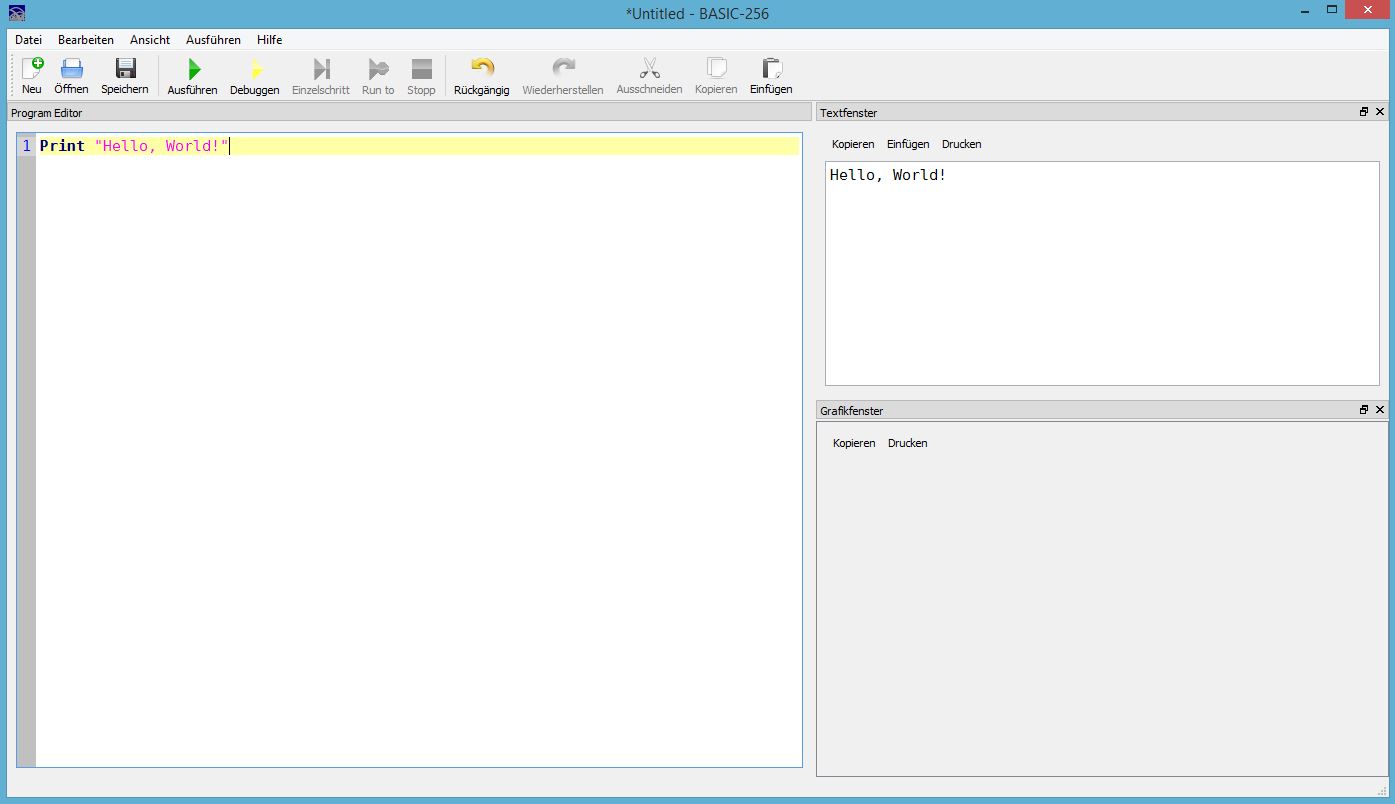Open the Ausführen menu
1395x804 pixels.
click(x=213, y=40)
